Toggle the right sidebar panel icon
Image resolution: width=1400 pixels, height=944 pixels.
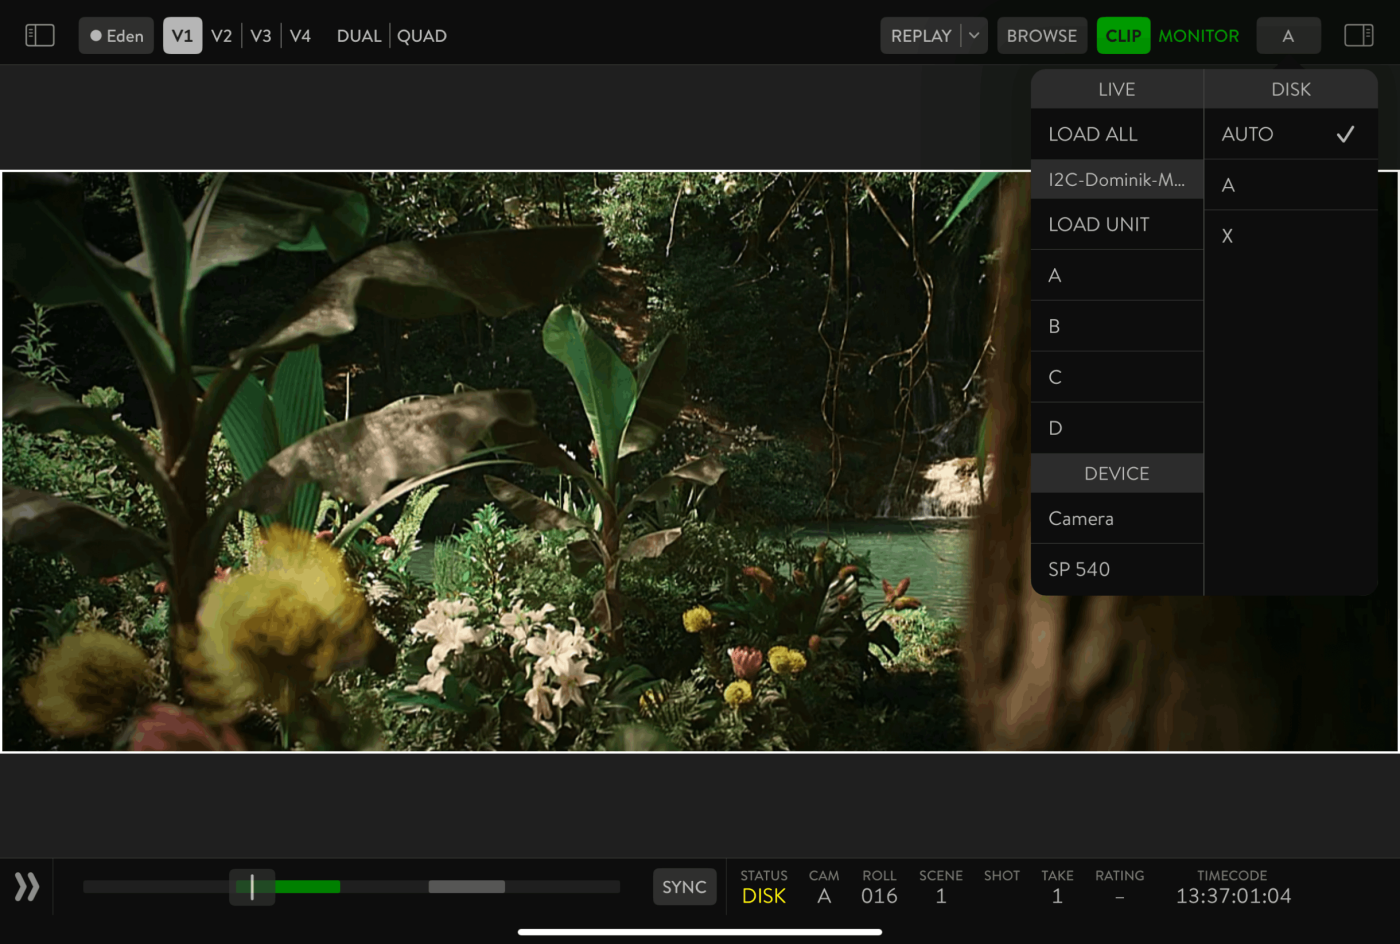coord(1358,36)
